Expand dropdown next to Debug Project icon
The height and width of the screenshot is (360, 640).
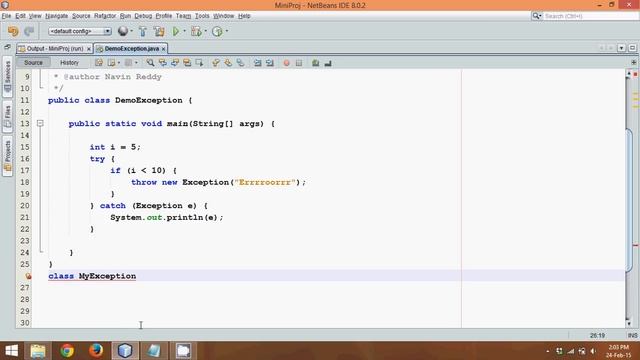tap(205, 31)
